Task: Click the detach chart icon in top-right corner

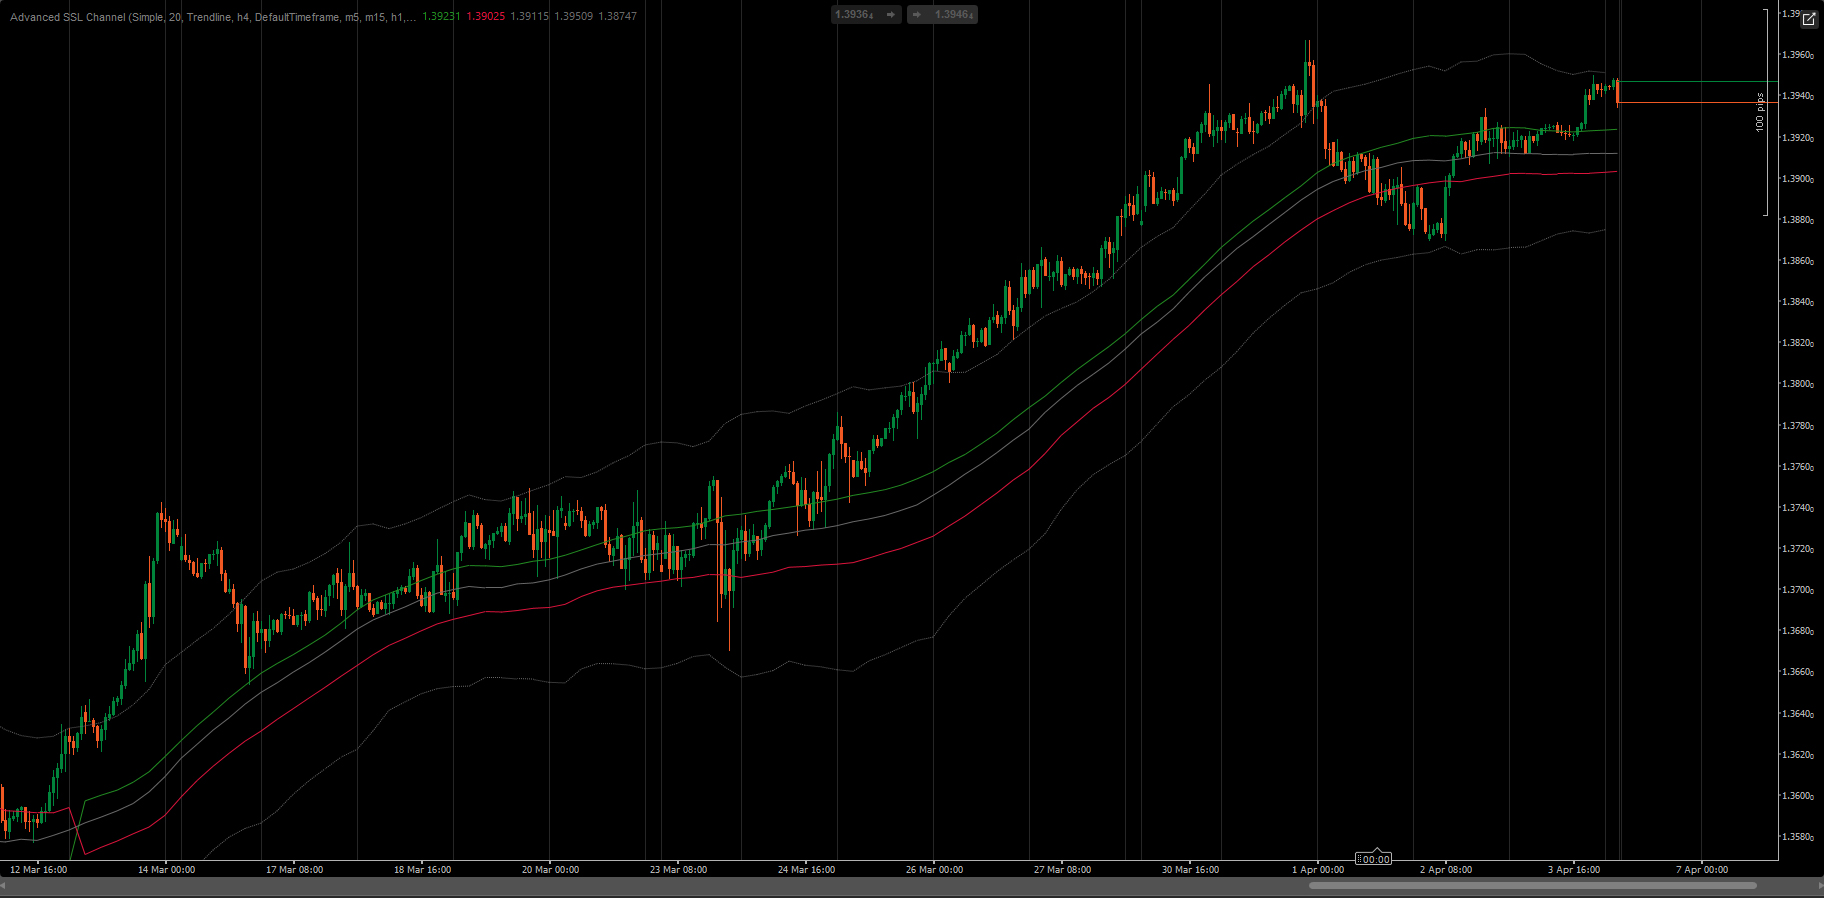Action: (x=1809, y=19)
